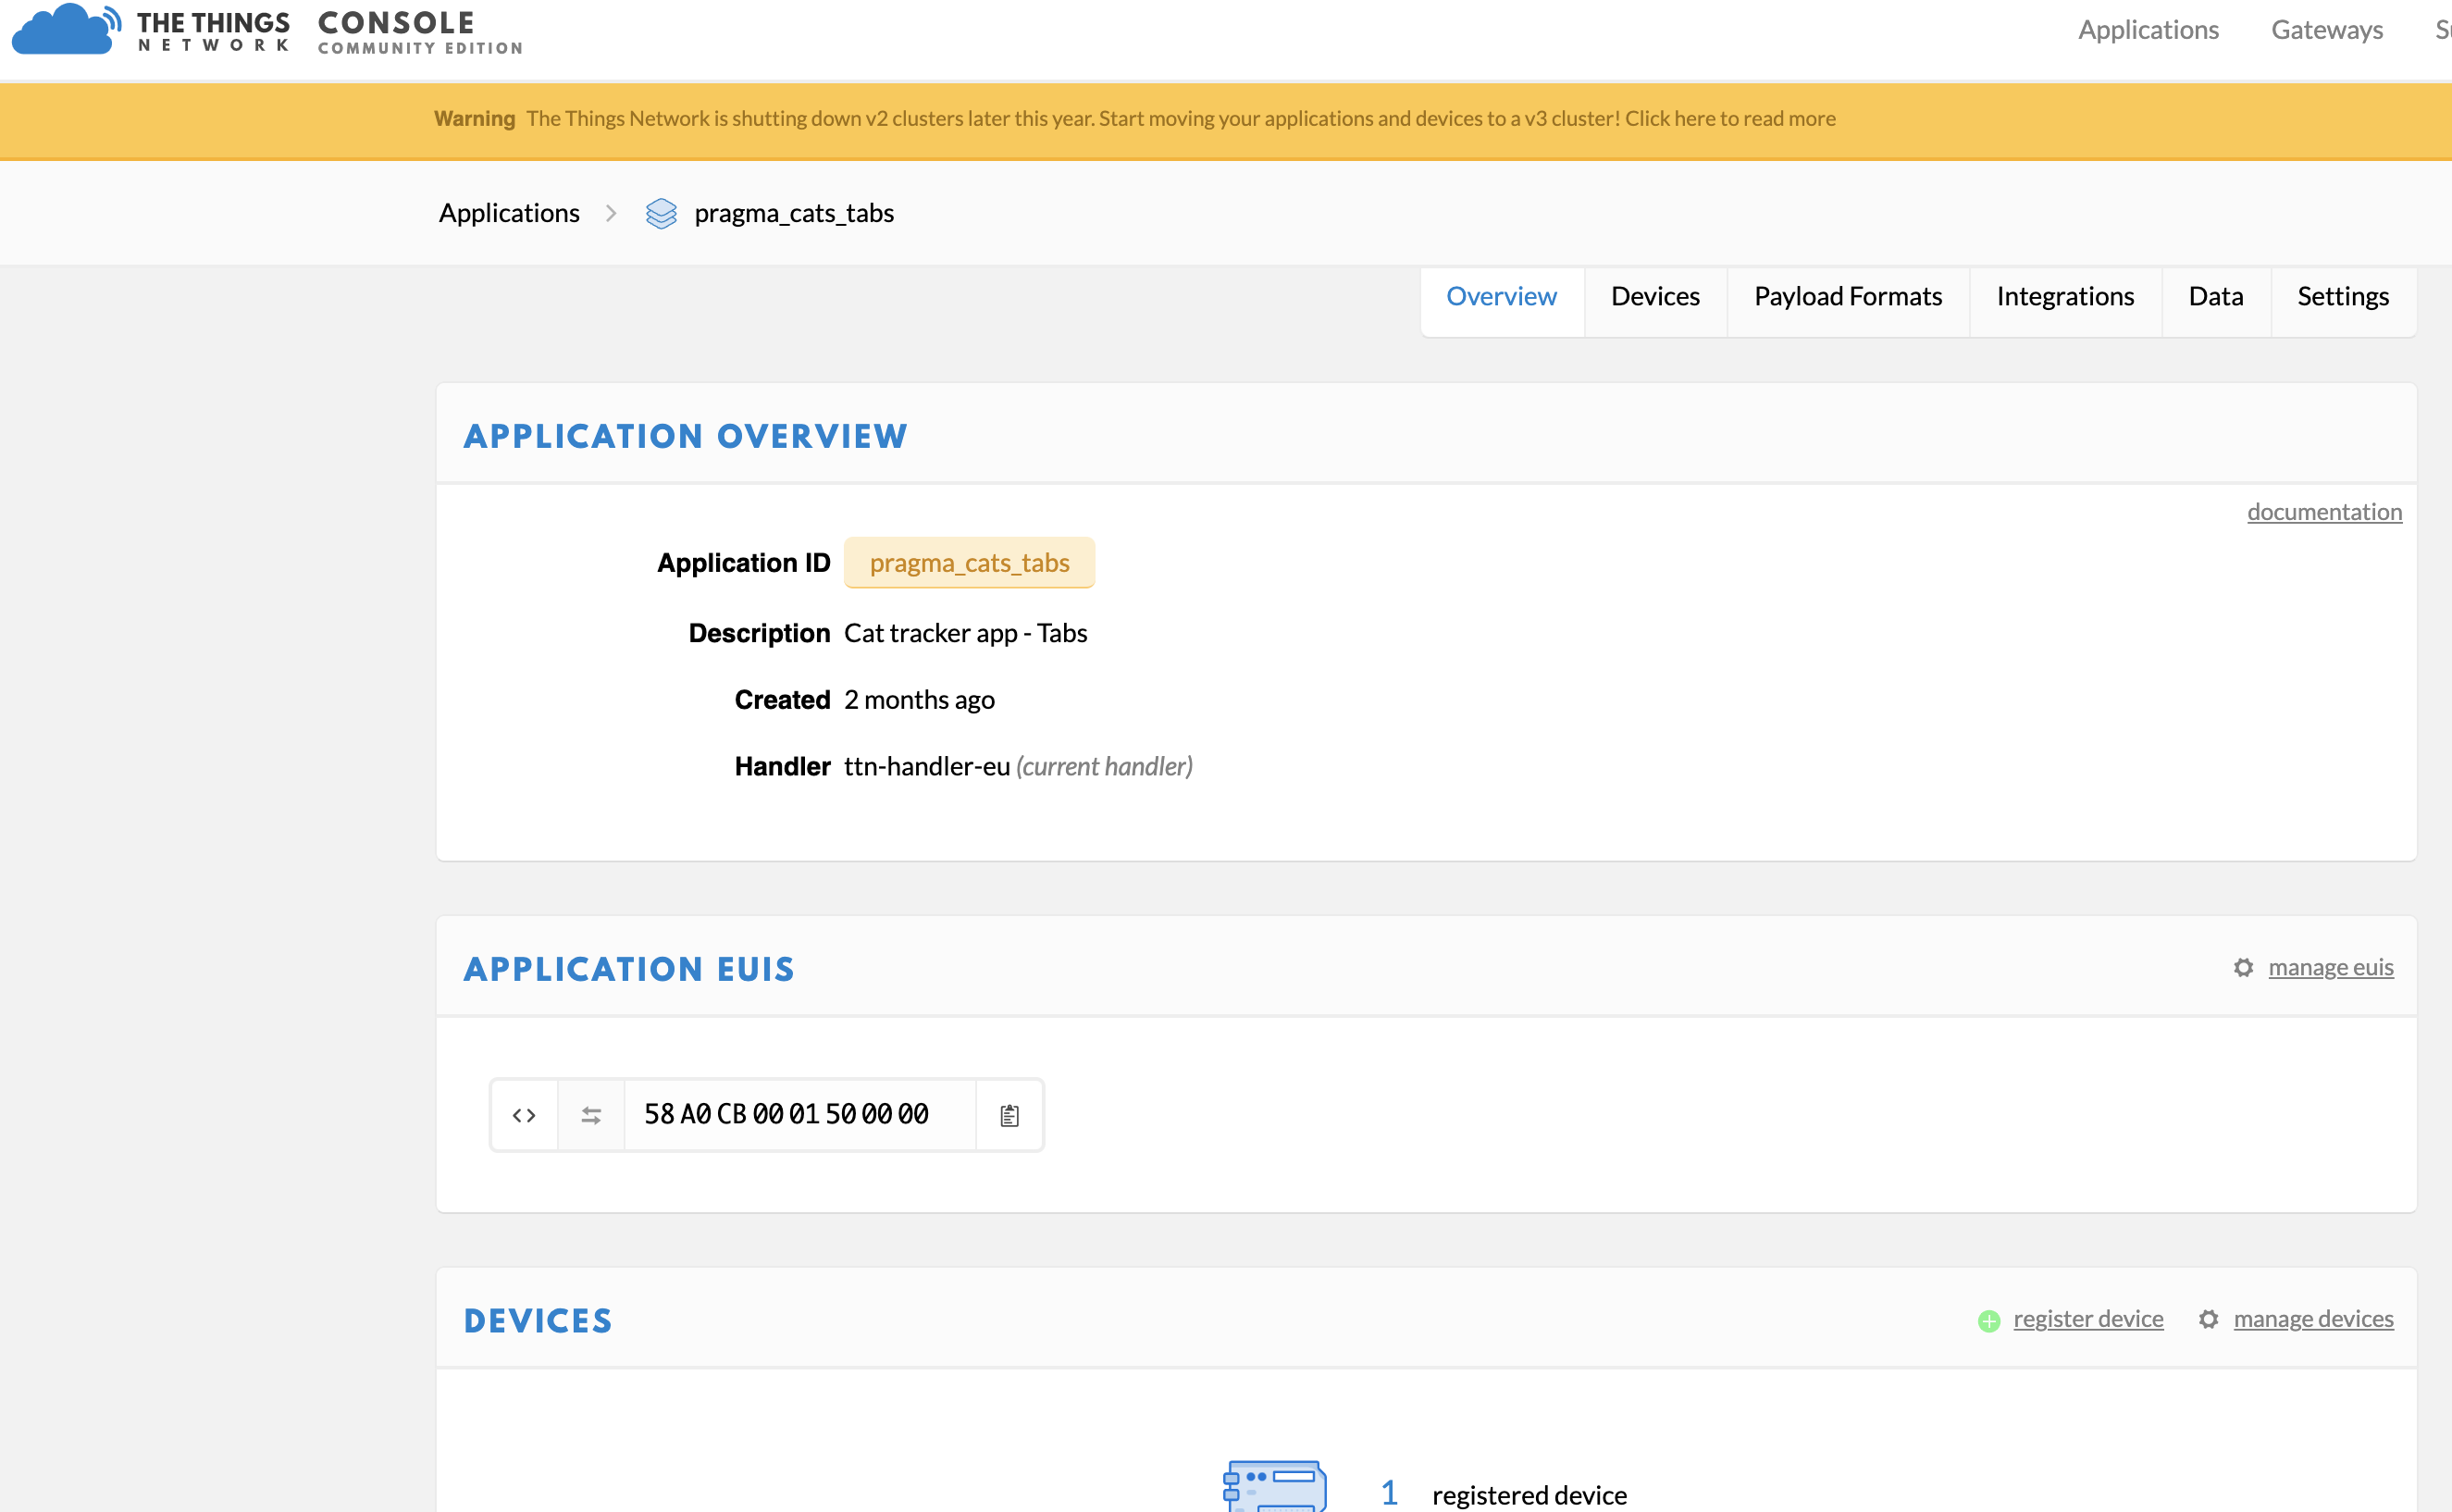This screenshot has height=1512, width=2452.
Task: Open the Integrations tab
Action: pyautogui.click(x=2065, y=296)
